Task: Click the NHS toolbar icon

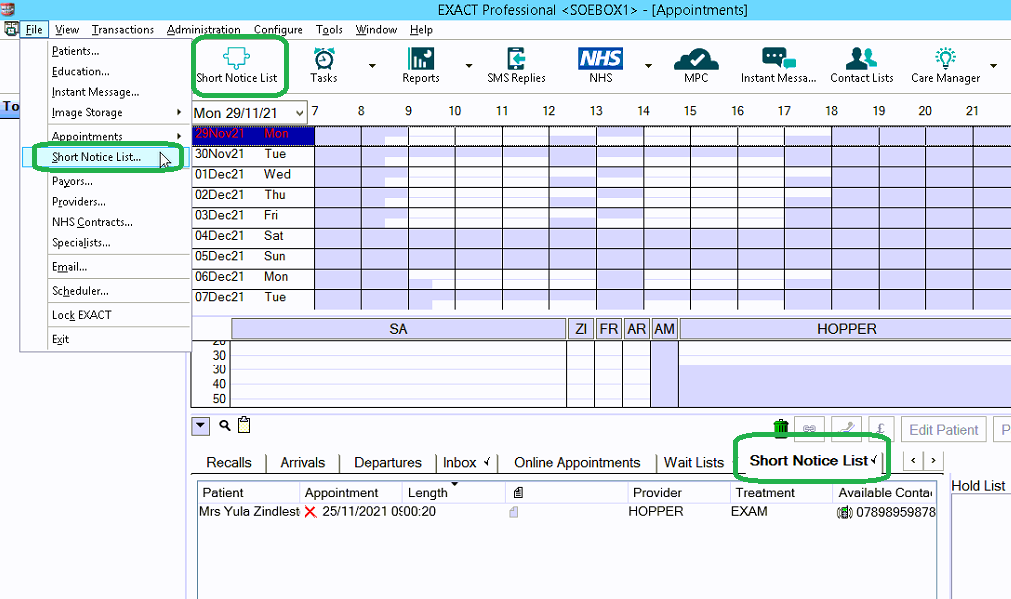Action: point(600,65)
